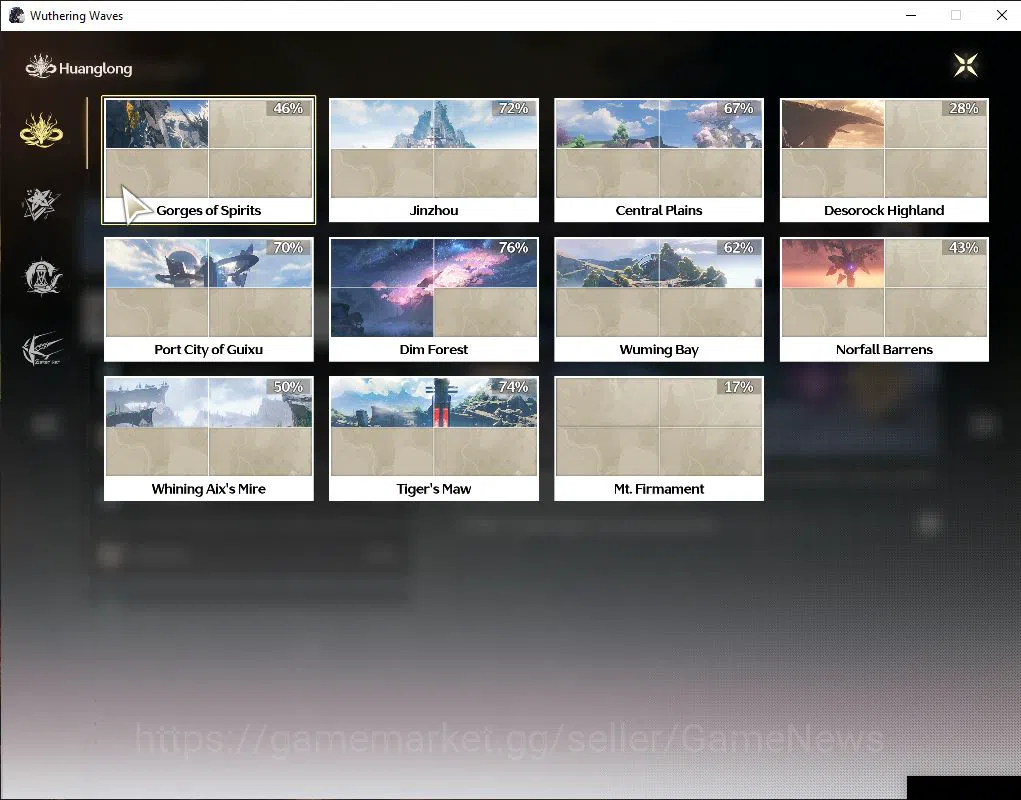Close the exploration panel with the X-shaped star icon
The width and height of the screenshot is (1021, 800).
tap(966, 65)
